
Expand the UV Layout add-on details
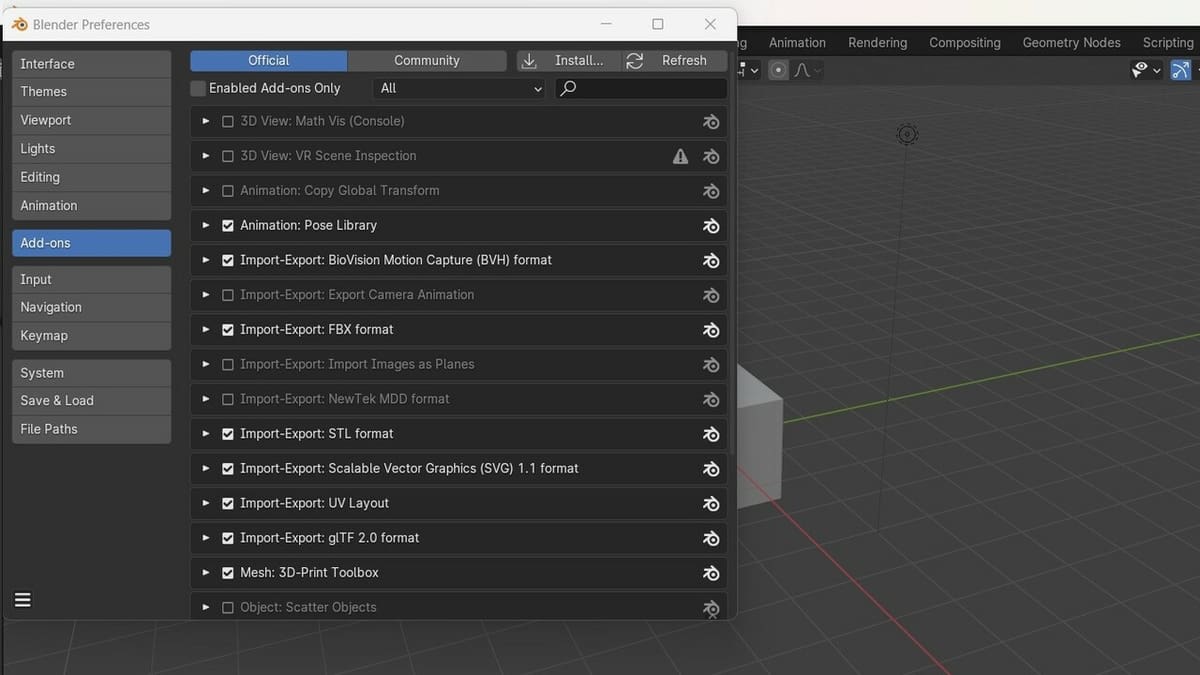point(206,503)
